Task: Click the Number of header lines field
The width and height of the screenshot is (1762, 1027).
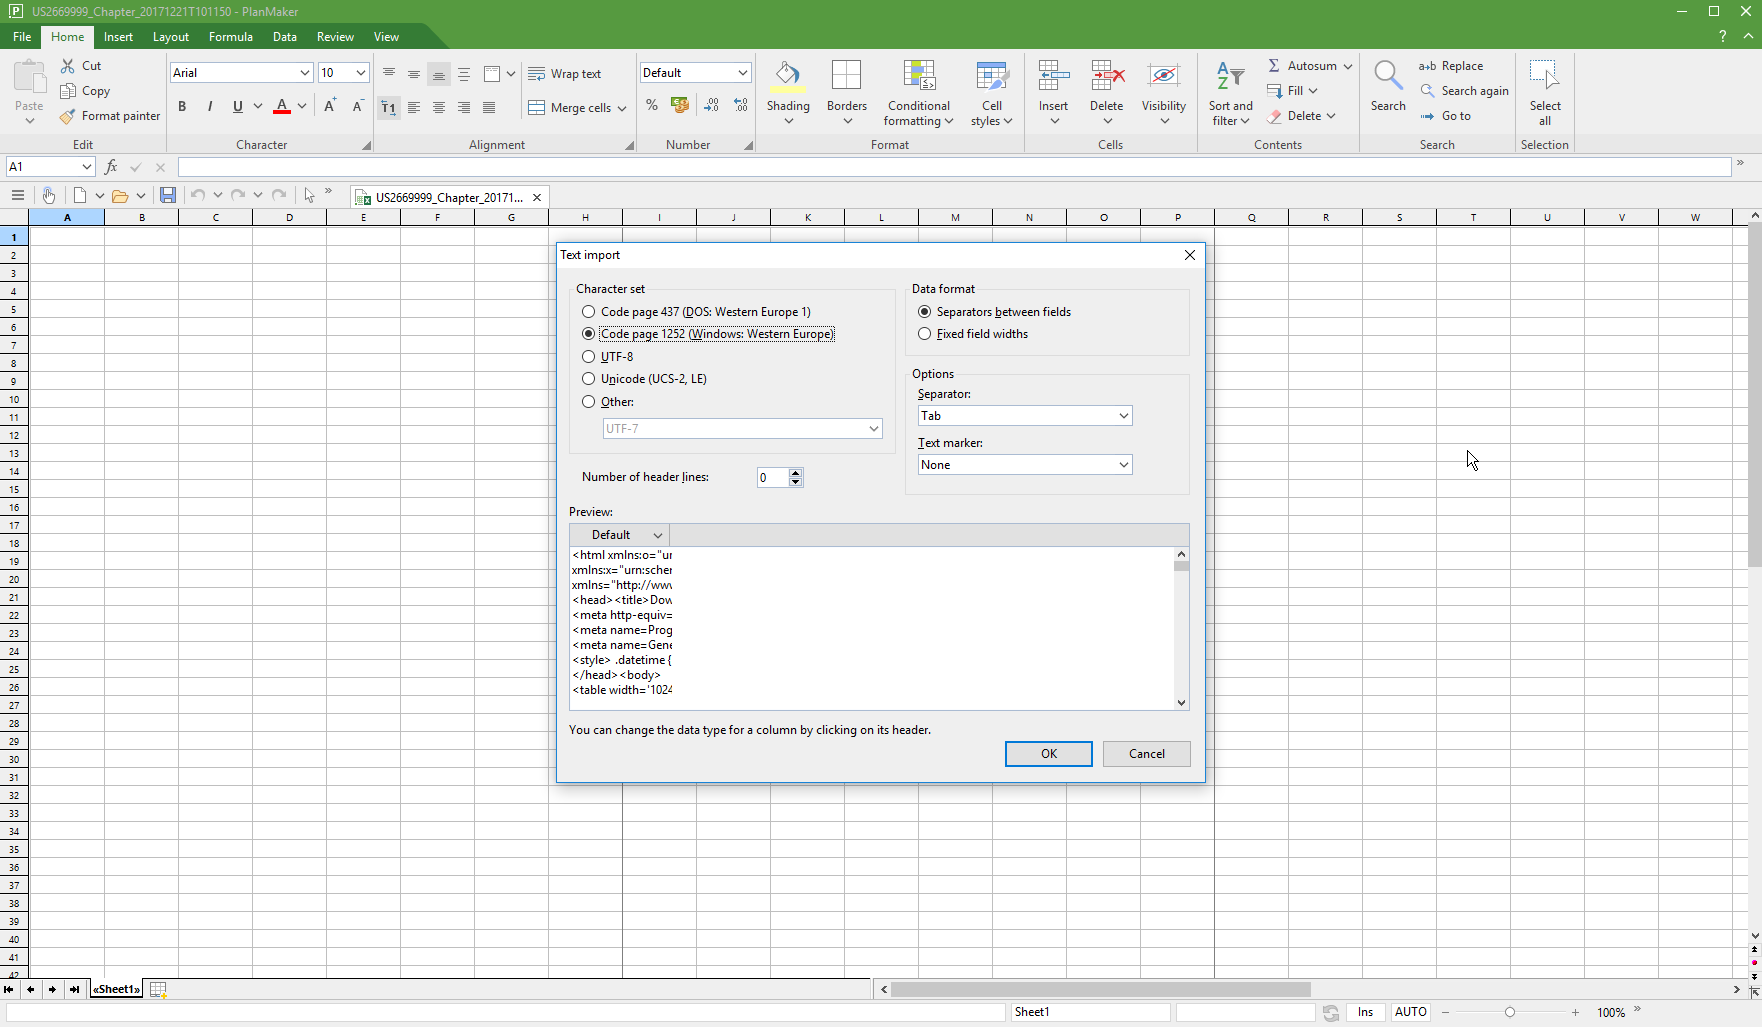Action: point(772,478)
